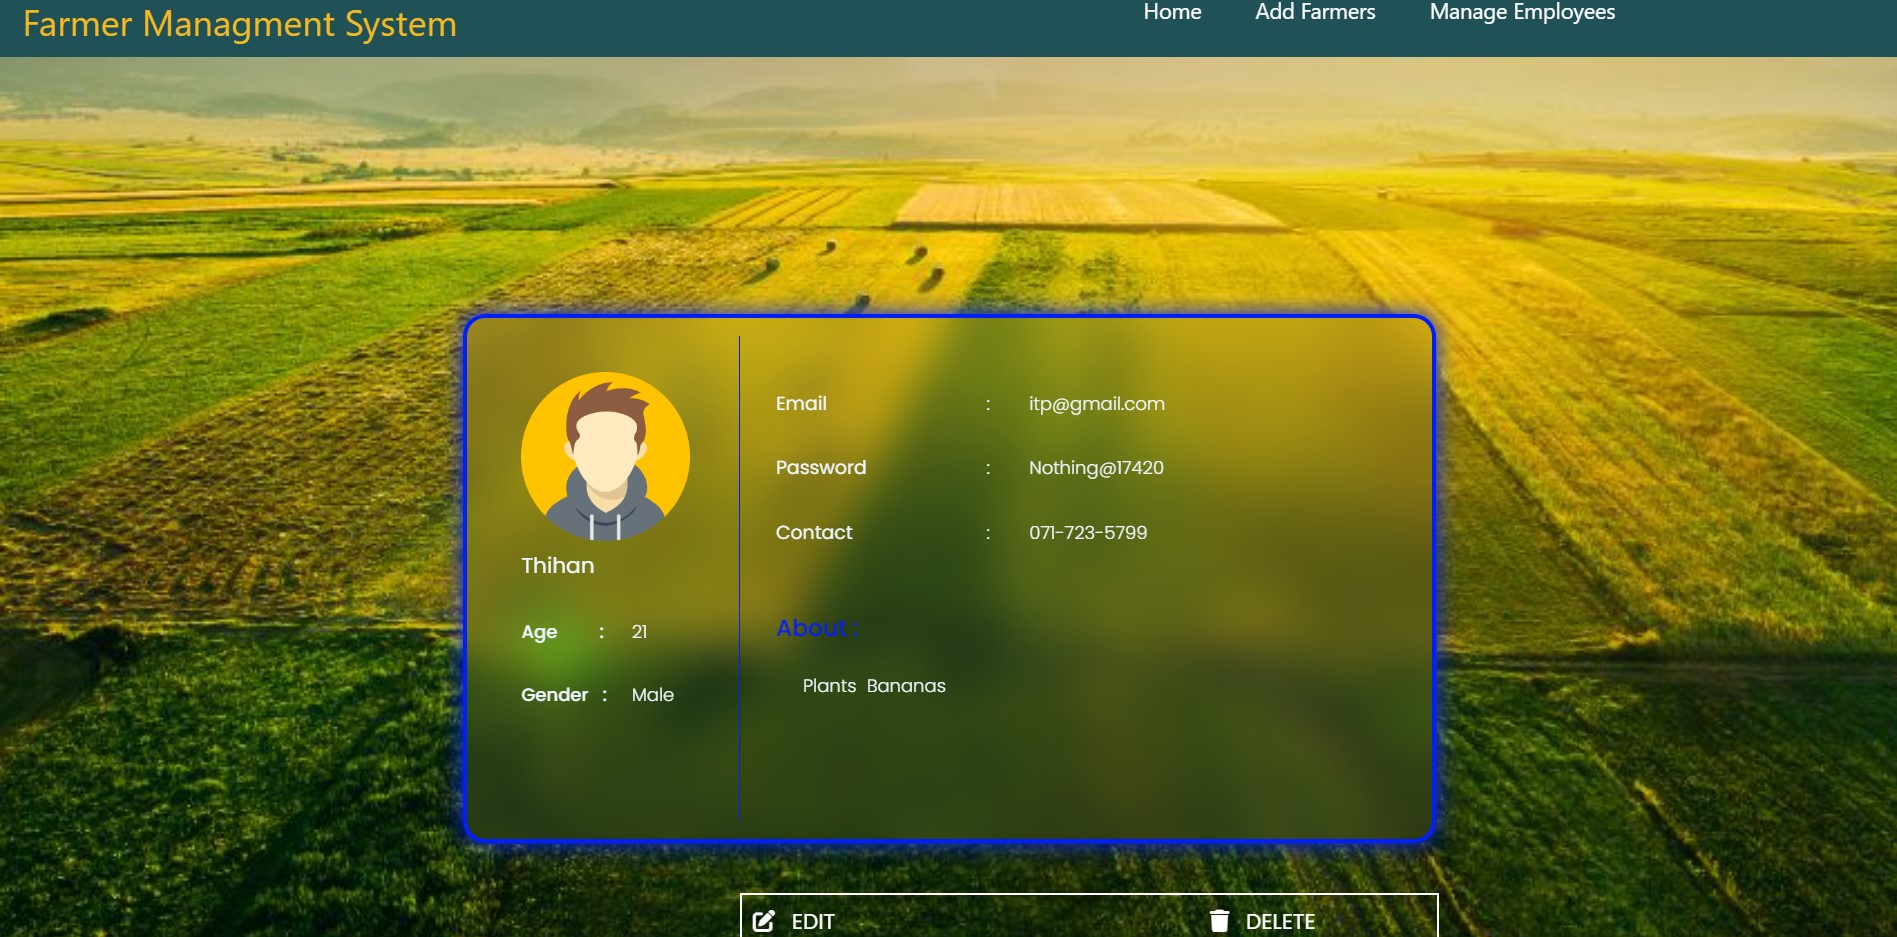This screenshot has width=1897, height=937.
Task: Click the Delete trash icon
Action: 1221,919
